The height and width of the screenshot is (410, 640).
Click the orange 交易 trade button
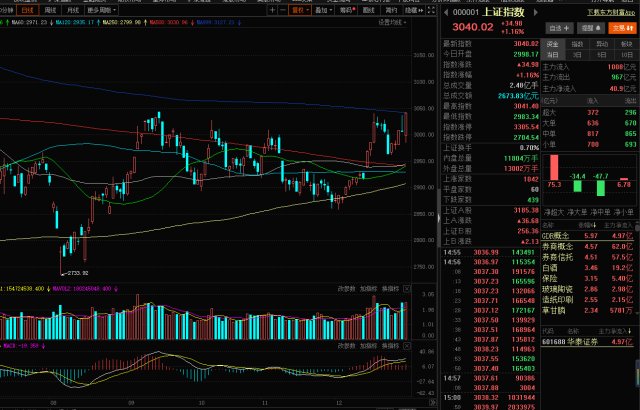click(621, 29)
